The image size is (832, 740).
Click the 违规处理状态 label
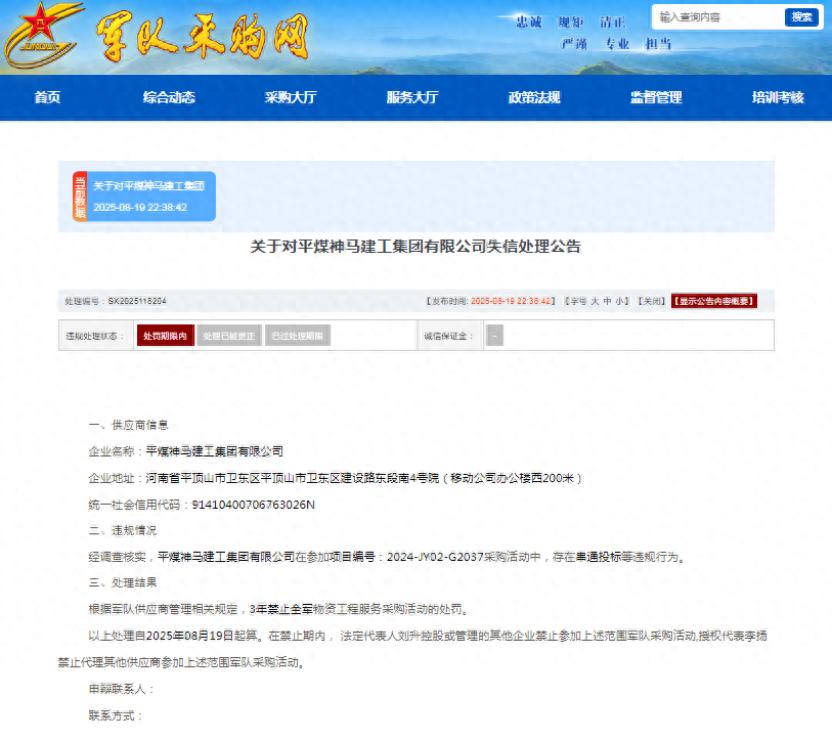94,336
